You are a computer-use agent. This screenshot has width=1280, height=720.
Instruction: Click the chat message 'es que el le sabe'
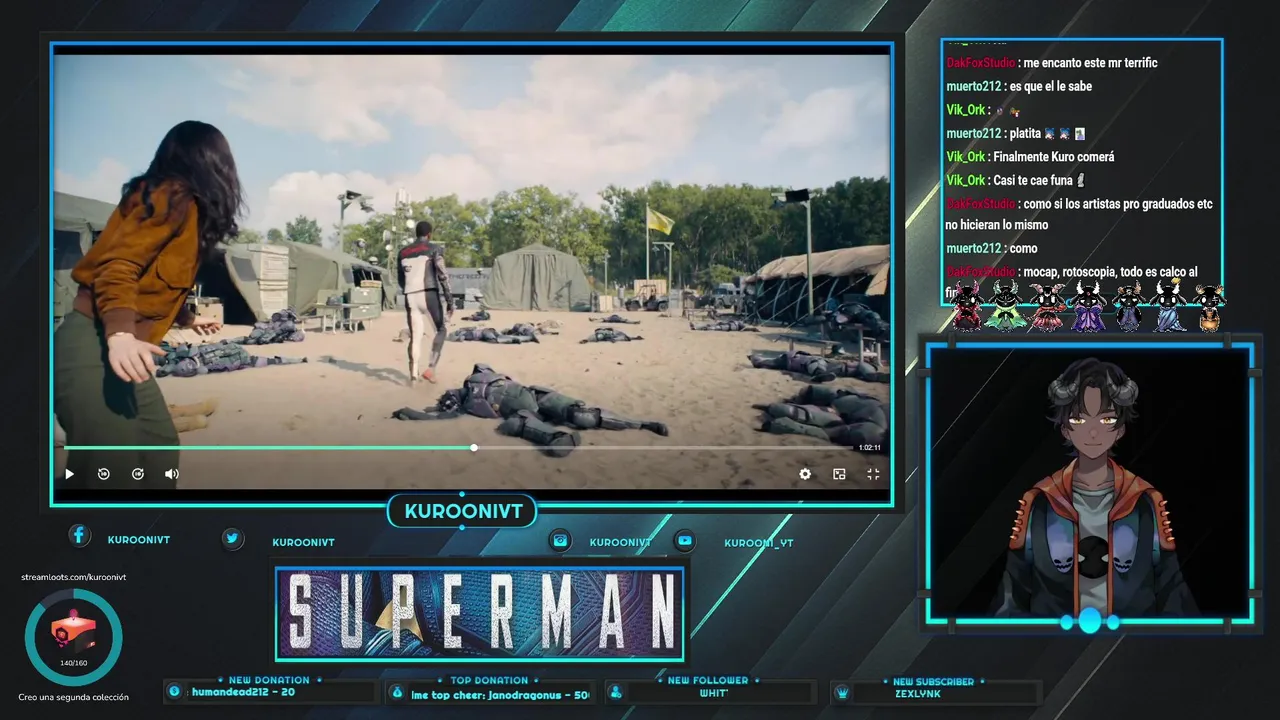pyautogui.click(x=1052, y=87)
